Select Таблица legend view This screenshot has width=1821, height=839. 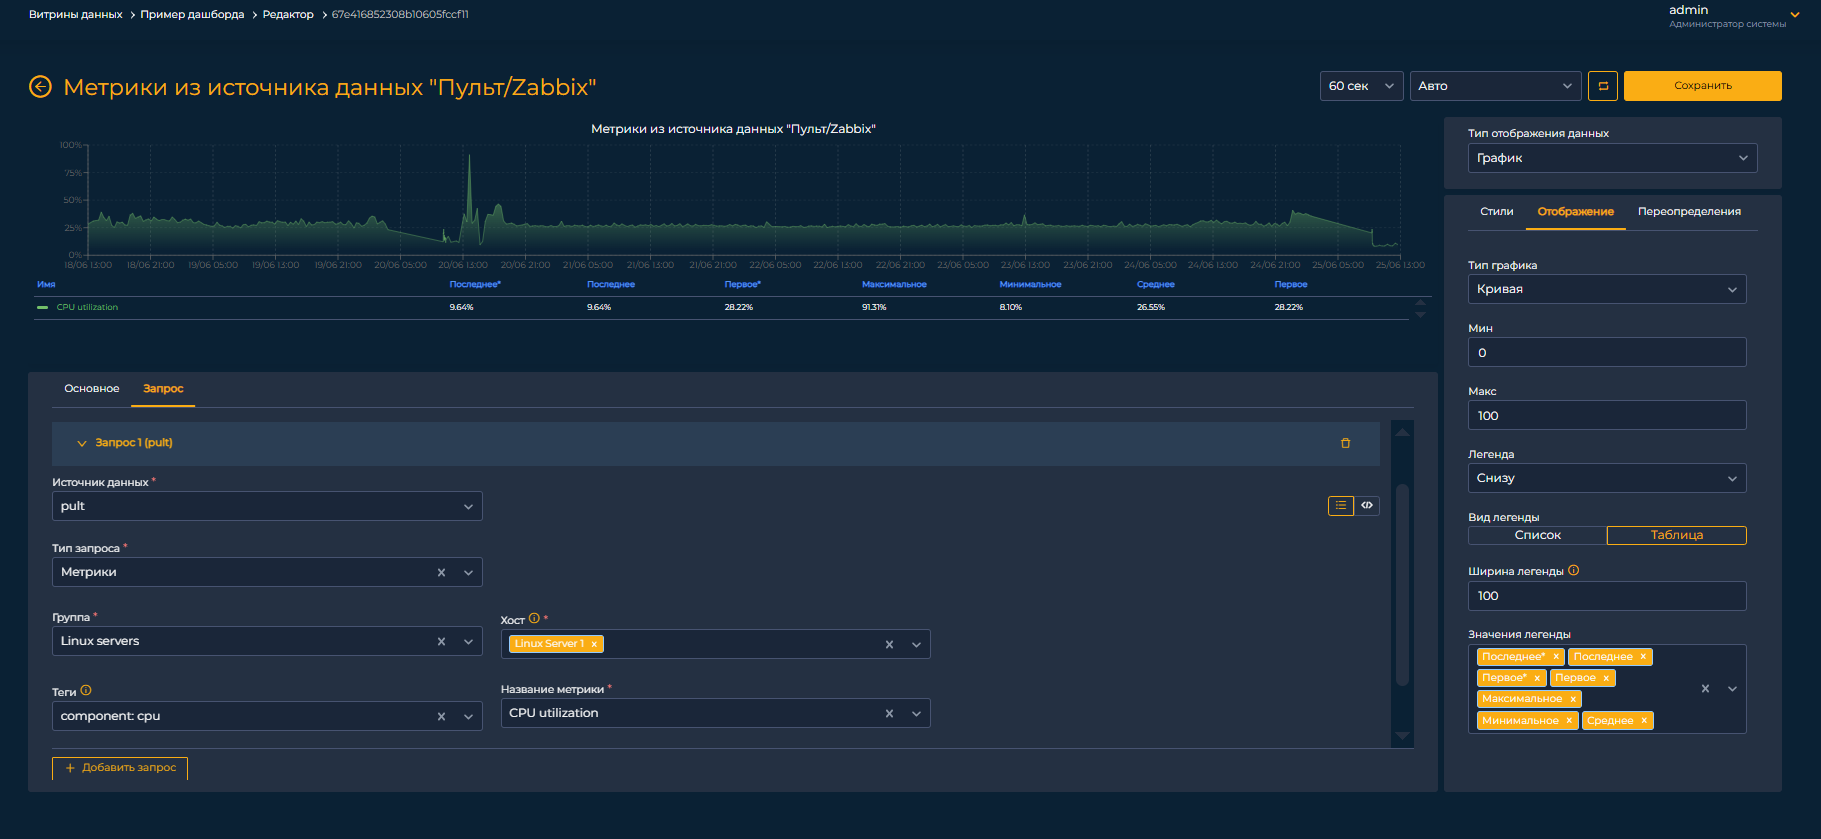click(1676, 536)
